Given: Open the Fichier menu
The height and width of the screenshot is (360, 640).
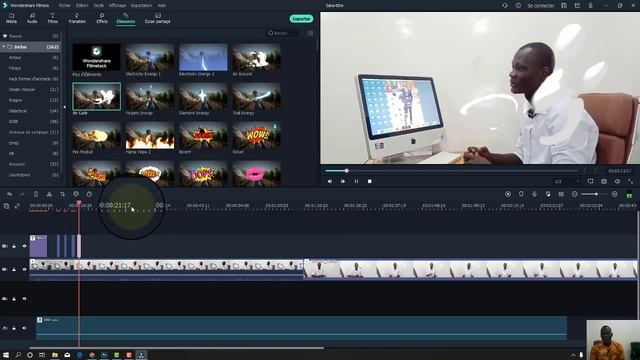Looking at the screenshot, I should click(64, 5).
